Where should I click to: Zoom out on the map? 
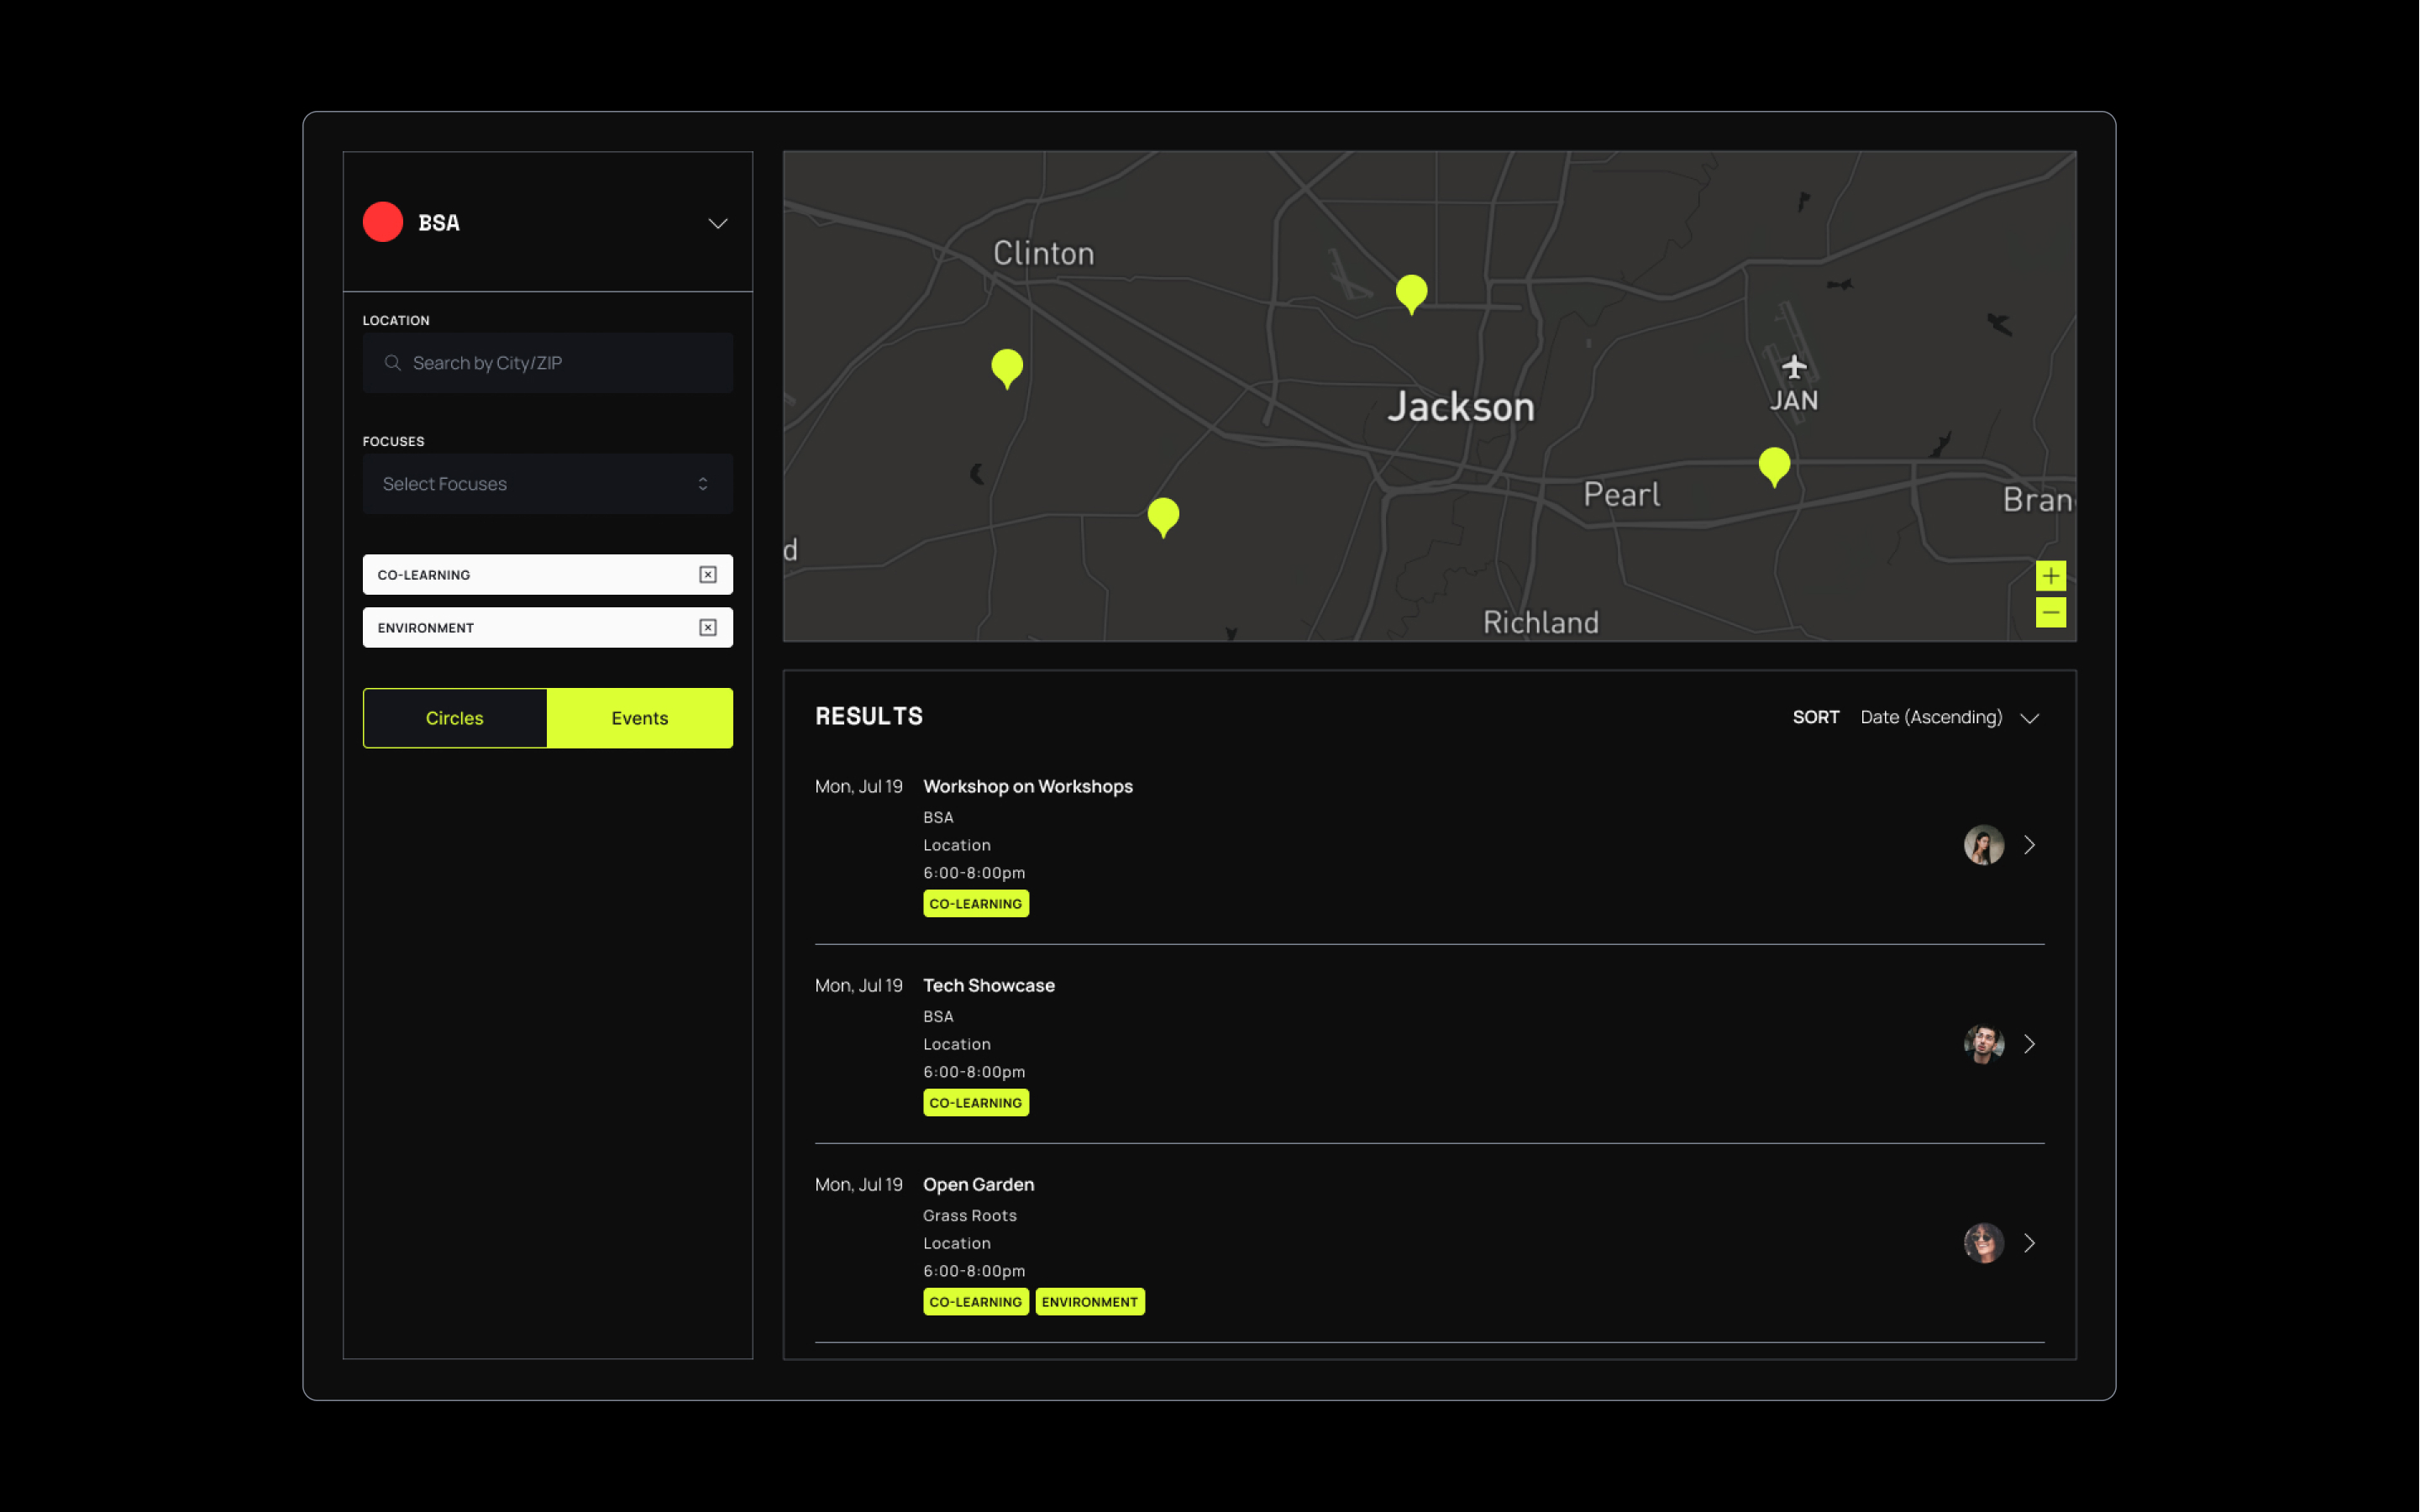point(2050,612)
